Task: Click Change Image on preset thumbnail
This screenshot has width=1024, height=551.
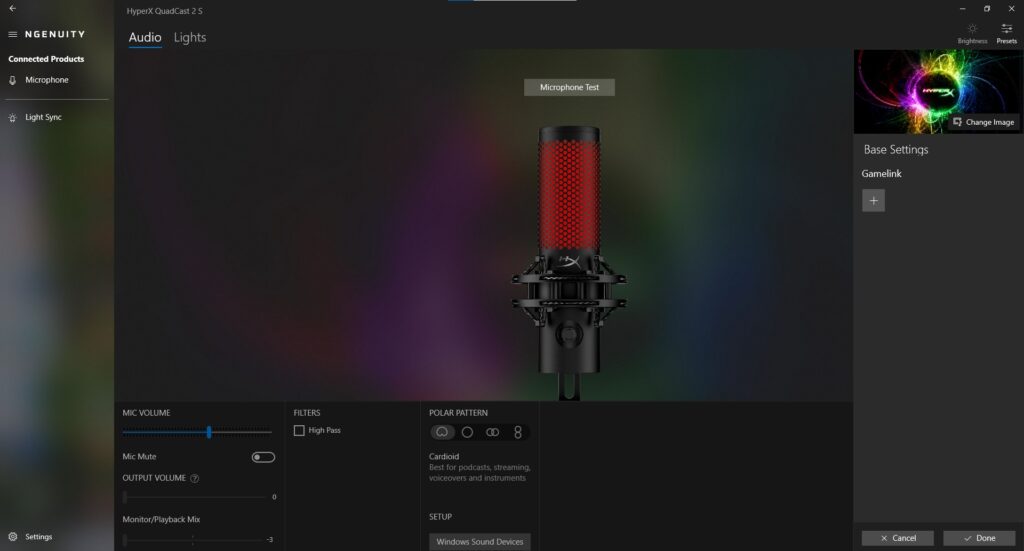Action: [984, 122]
